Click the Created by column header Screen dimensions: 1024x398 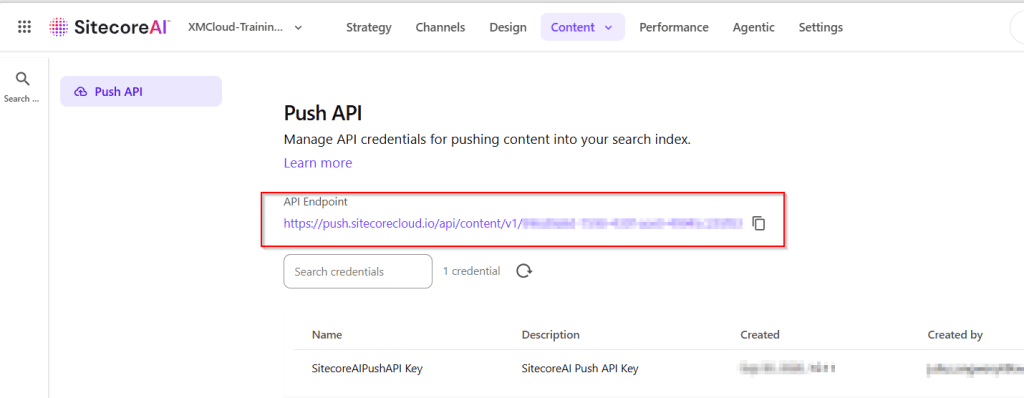click(955, 335)
